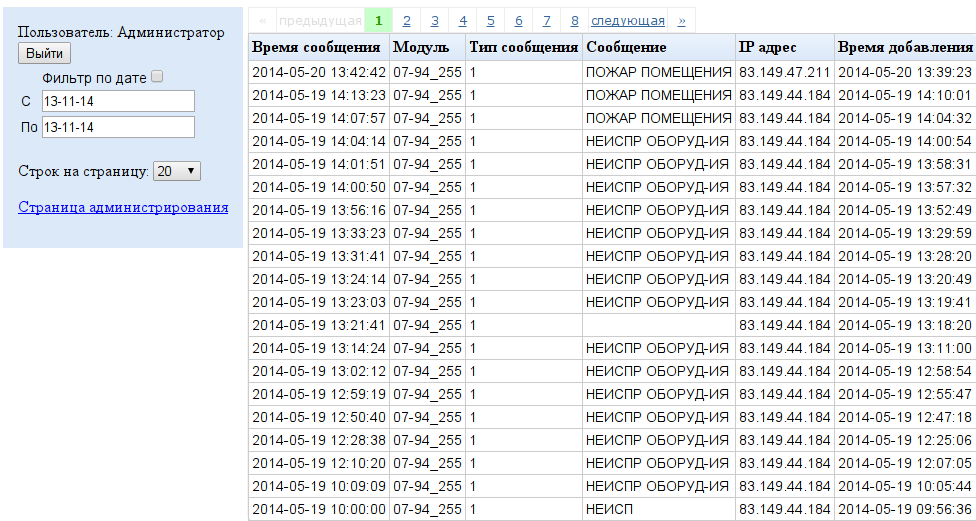
Task: Go to page 4 in pagination
Action: [x=462, y=20]
